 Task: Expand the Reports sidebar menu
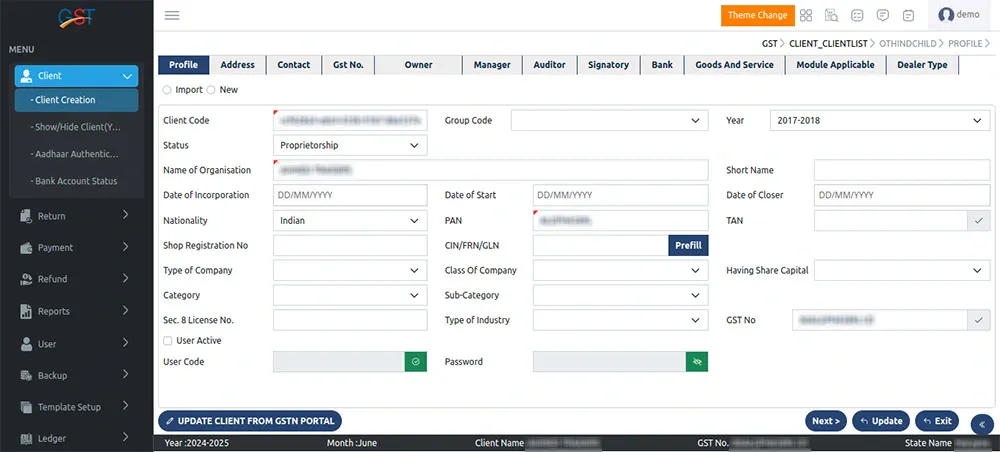coord(77,311)
